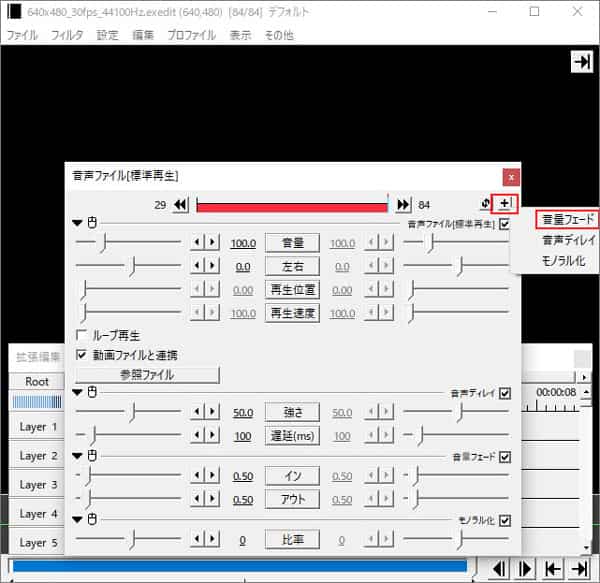Image resolution: width=600 pixels, height=583 pixels.
Task: Decrease left 音量 value with arrow
Action: click(197, 242)
